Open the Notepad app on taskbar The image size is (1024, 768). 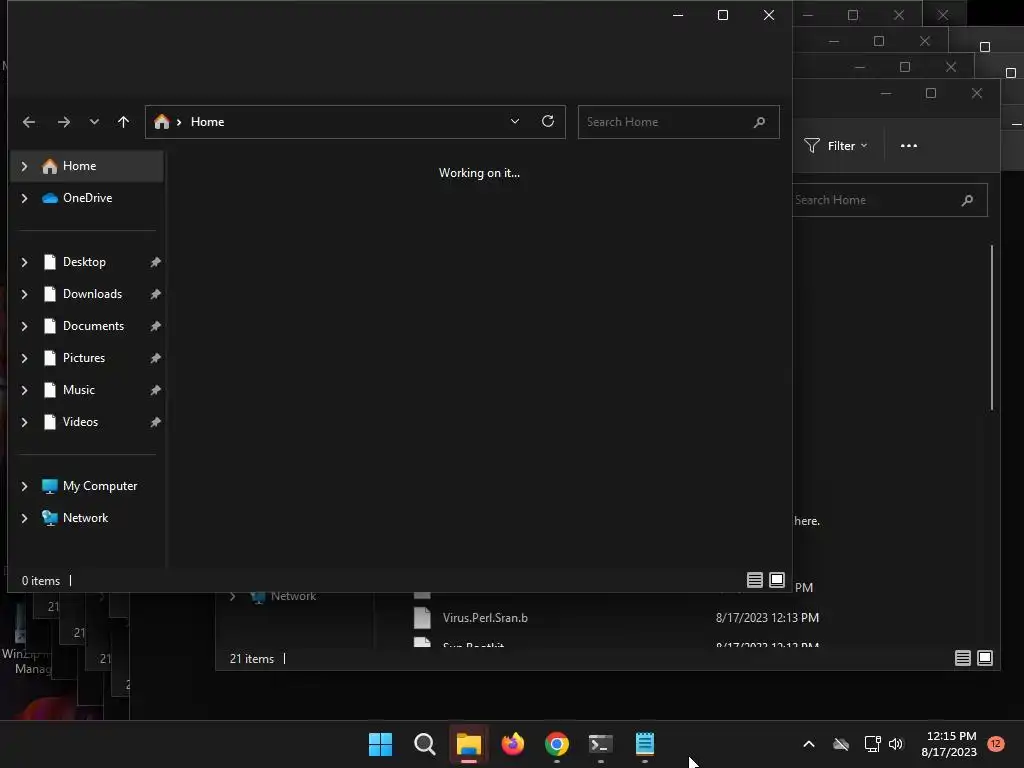[645, 744]
